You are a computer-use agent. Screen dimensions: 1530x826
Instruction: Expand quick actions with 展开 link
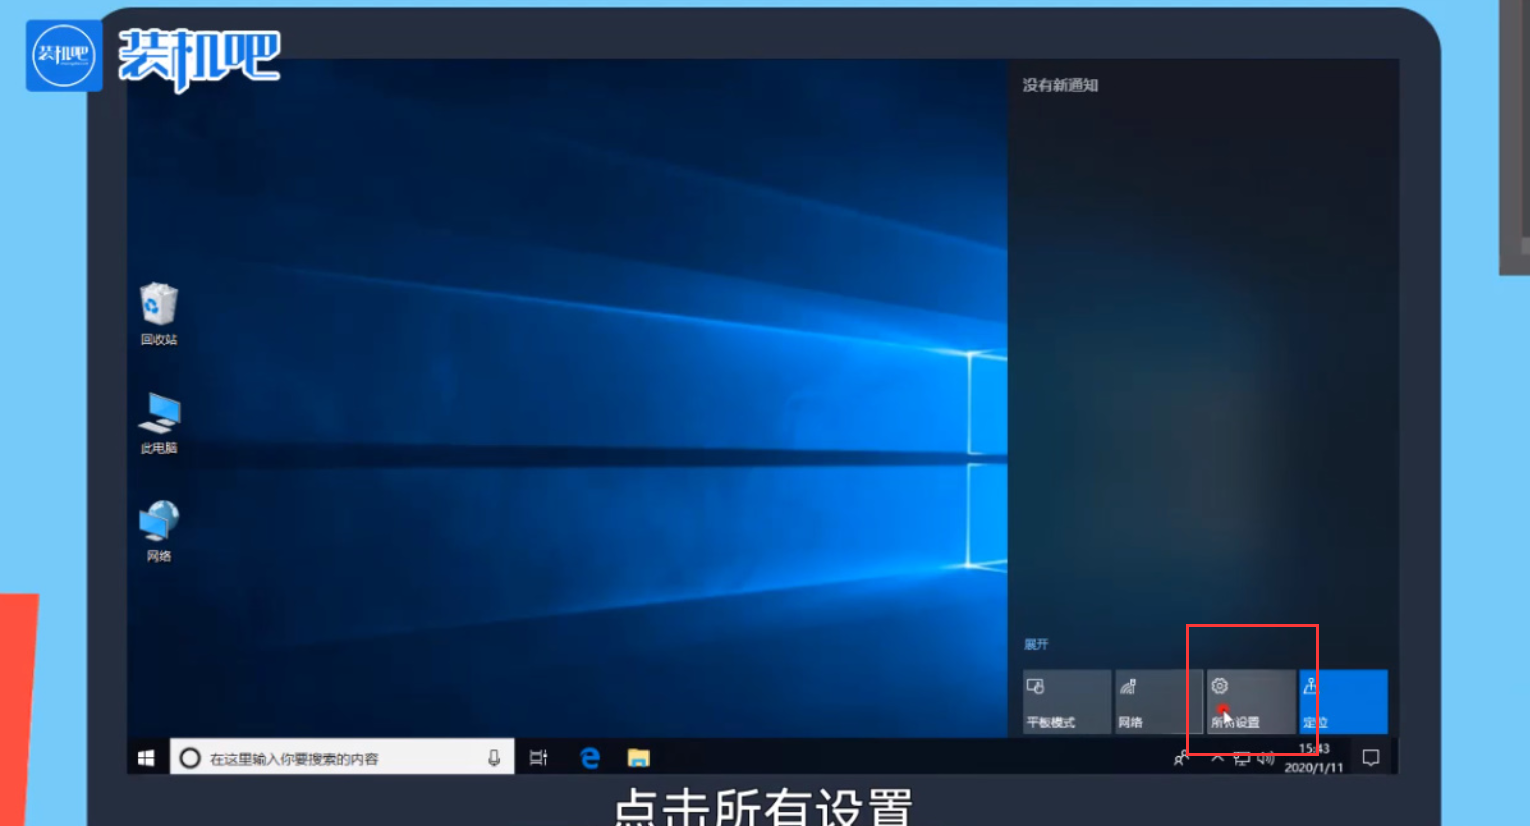tap(1036, 644)
